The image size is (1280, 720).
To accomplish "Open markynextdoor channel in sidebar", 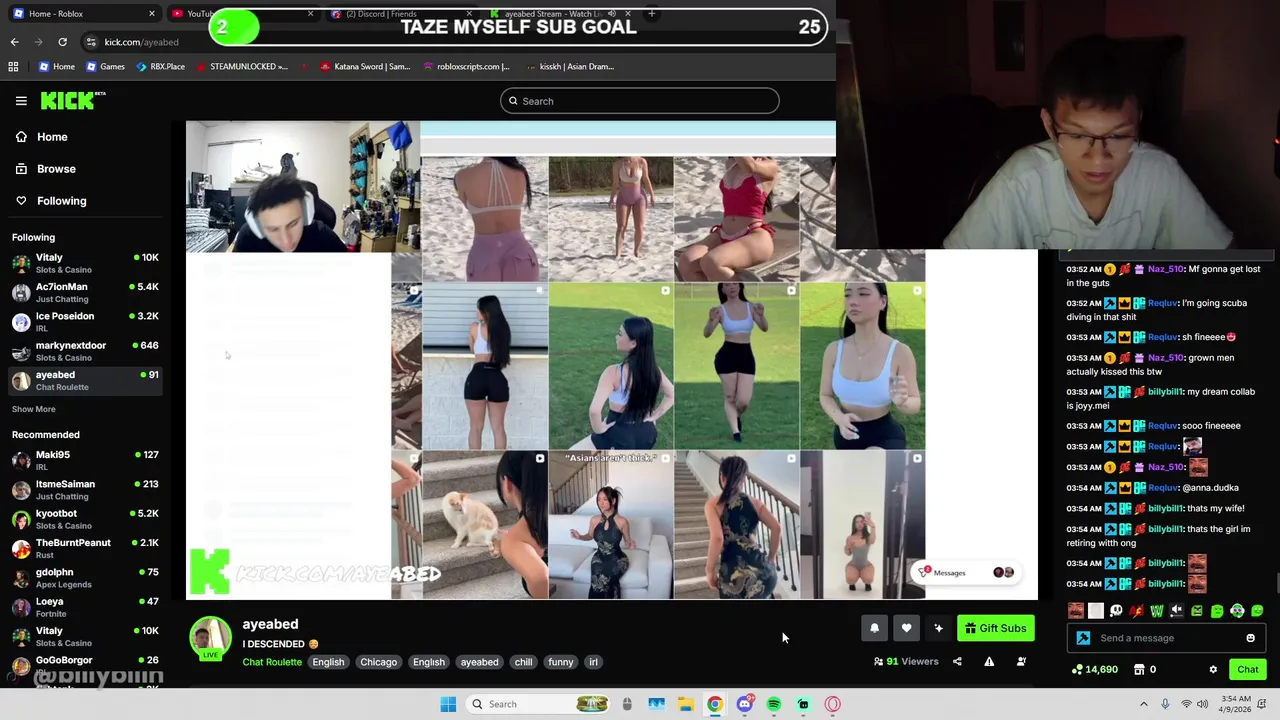I will [85, 351].
